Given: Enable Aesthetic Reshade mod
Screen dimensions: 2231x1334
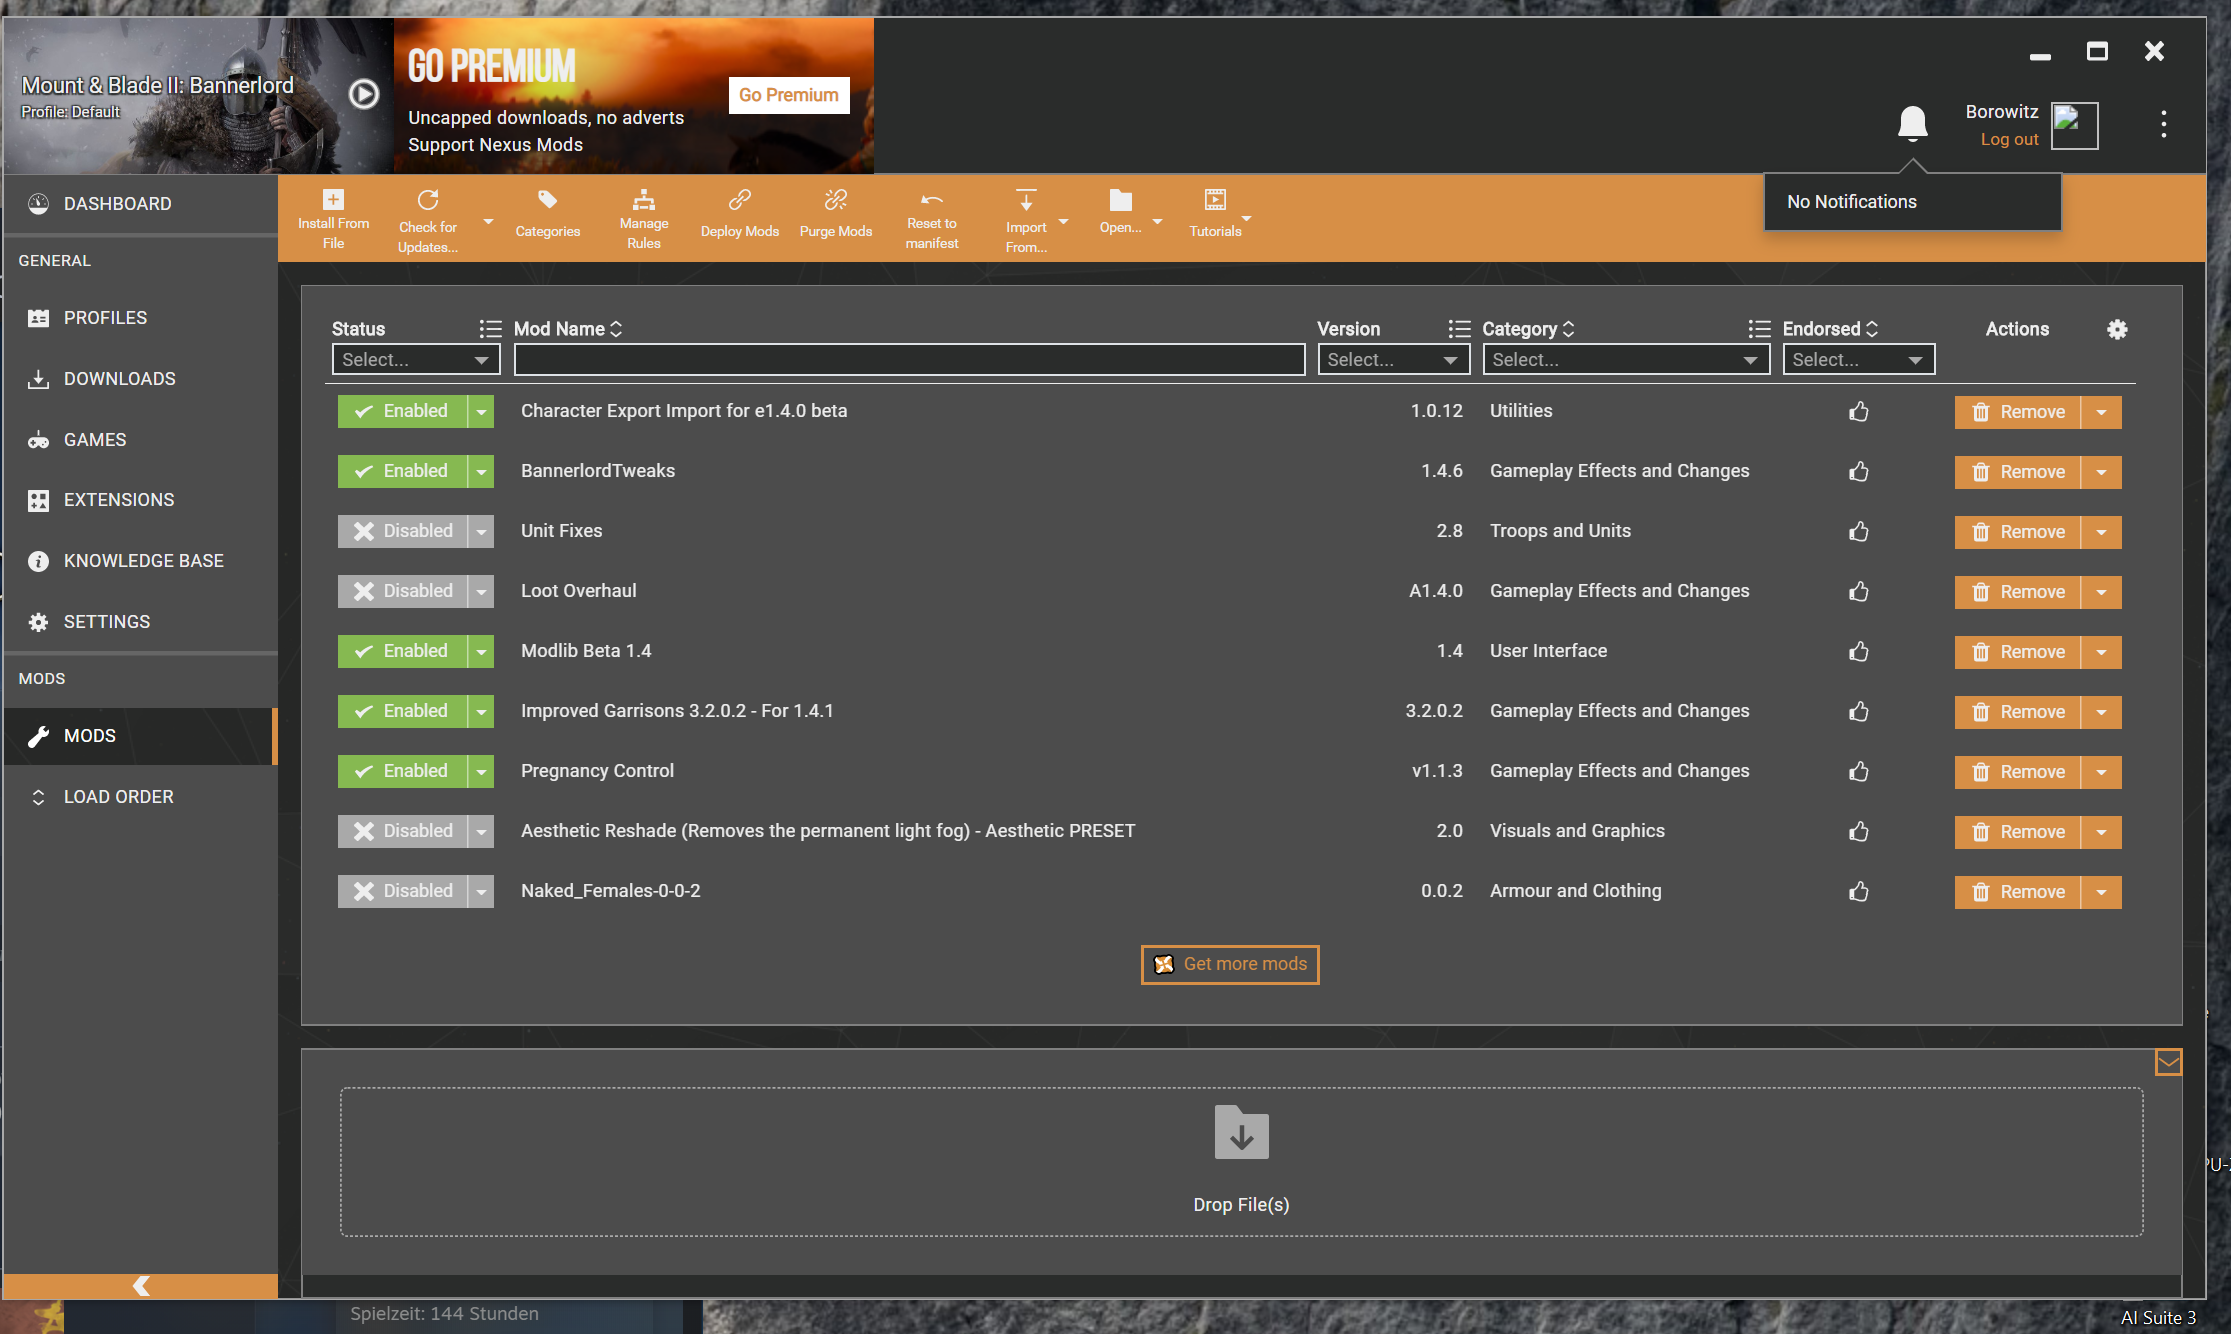Looking at the screenshot, I should point(402,832).
